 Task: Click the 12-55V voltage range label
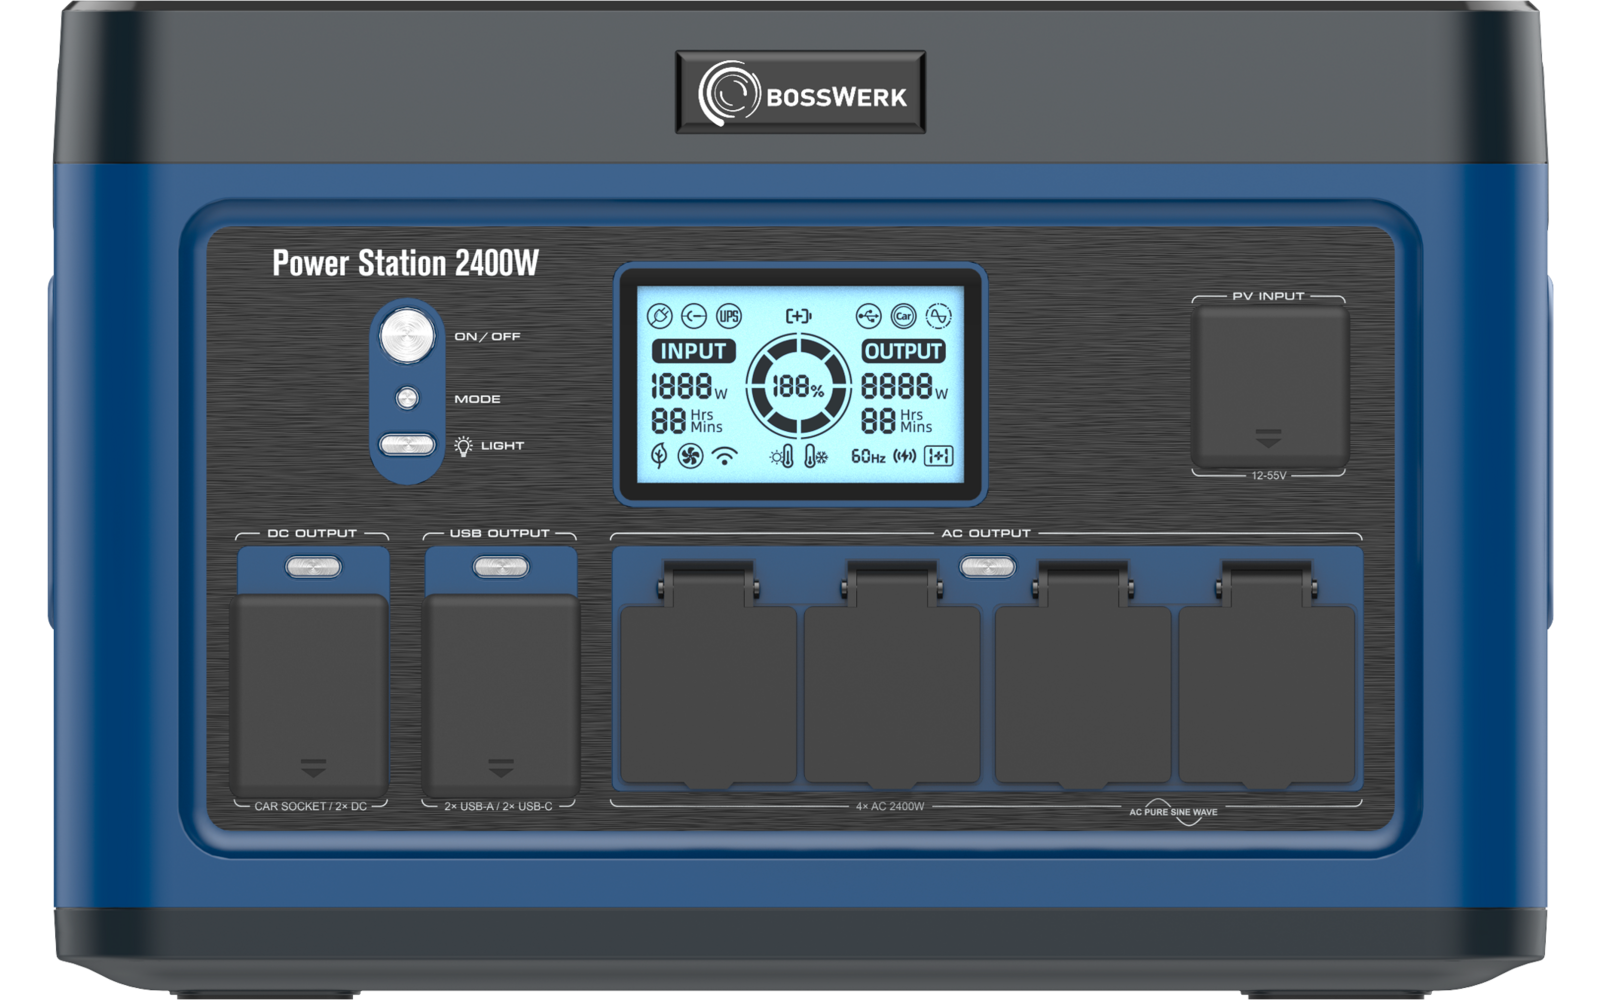coord(1269,476)
